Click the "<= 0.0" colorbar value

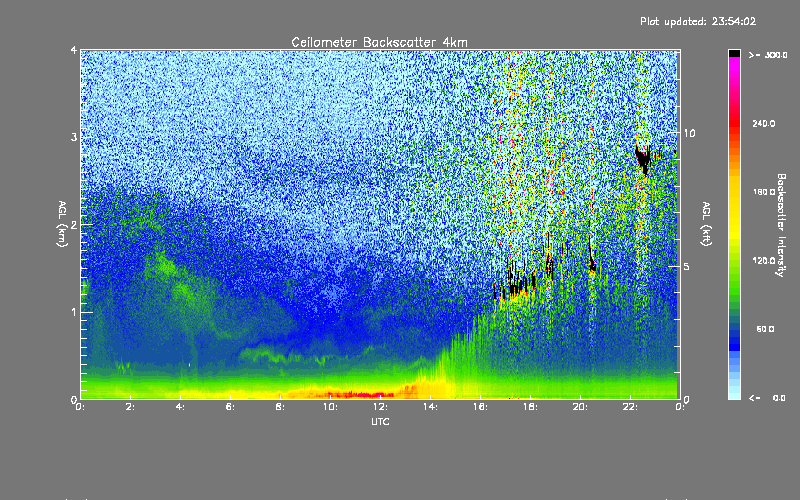767,398
